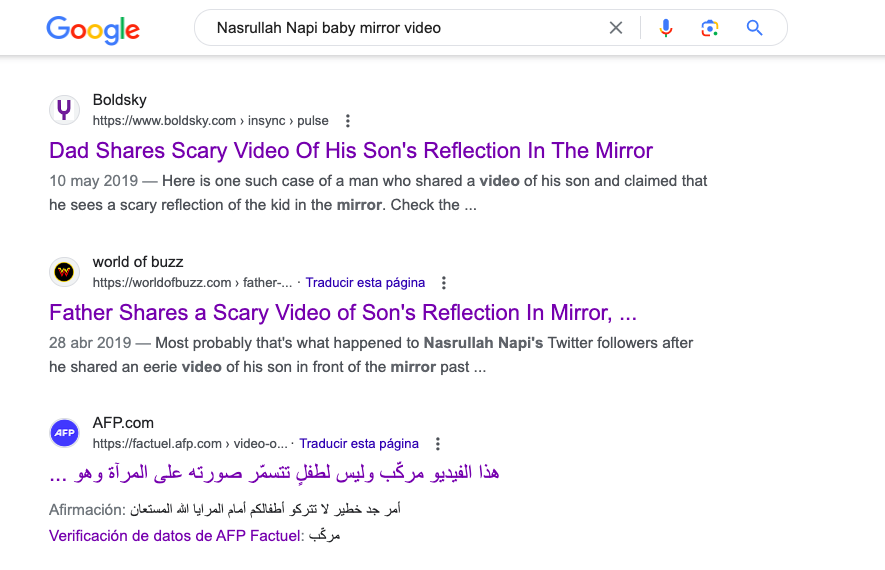Open three-dot menu for world of buzz result

tap(444, 283)
